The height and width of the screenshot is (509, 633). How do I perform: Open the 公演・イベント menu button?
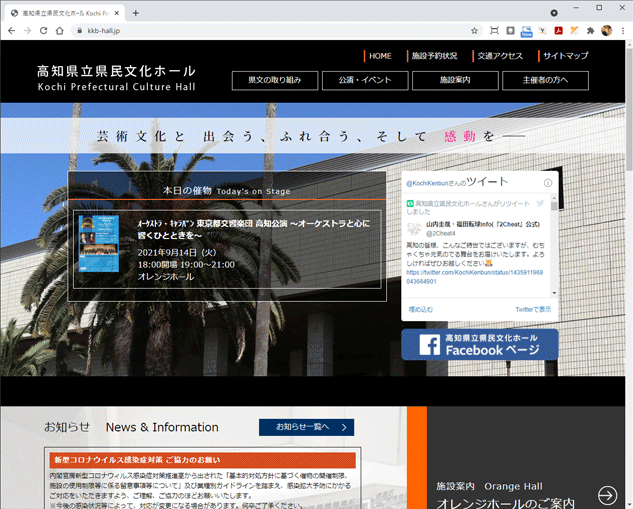click(x=365, y=80)
